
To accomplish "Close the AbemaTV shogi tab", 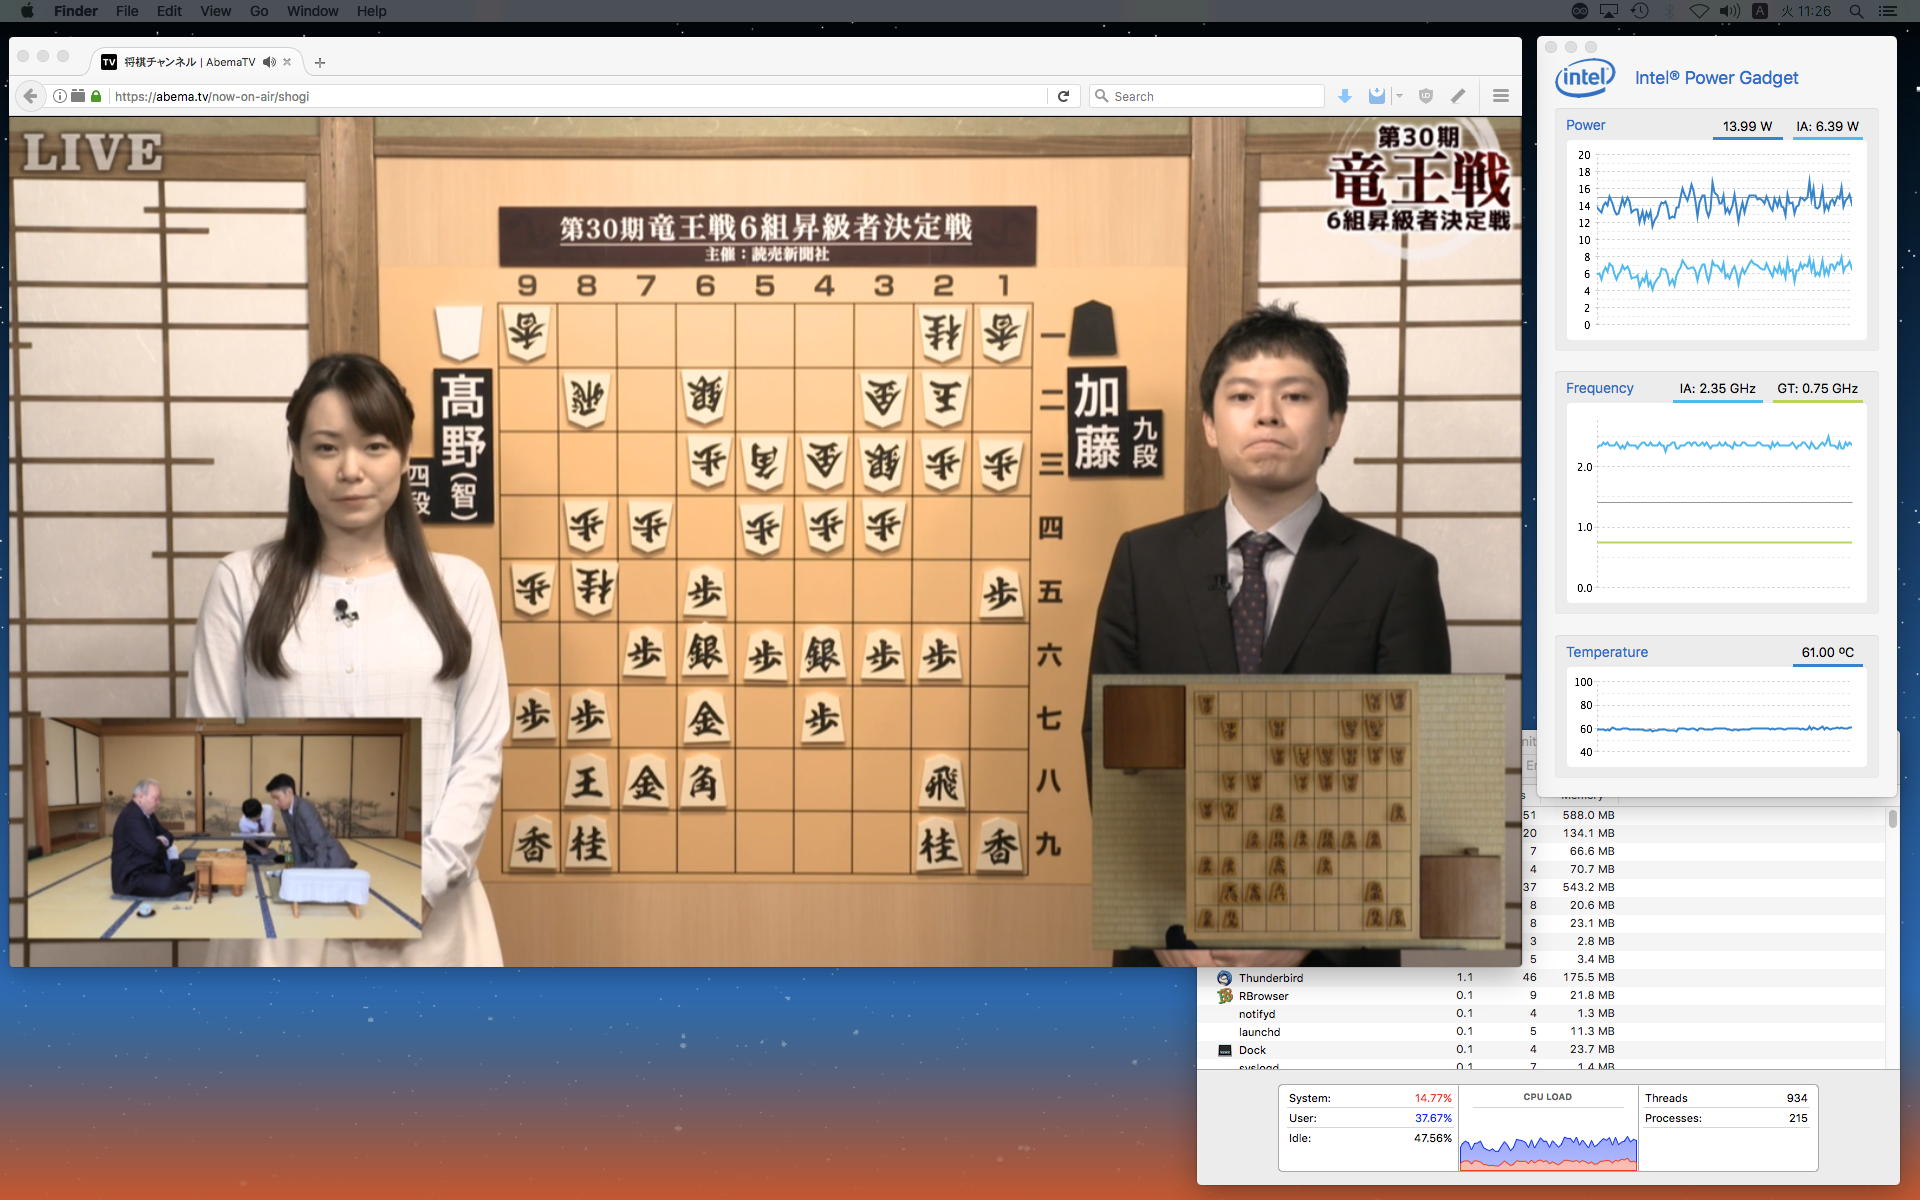I will (x=287, y=62).
